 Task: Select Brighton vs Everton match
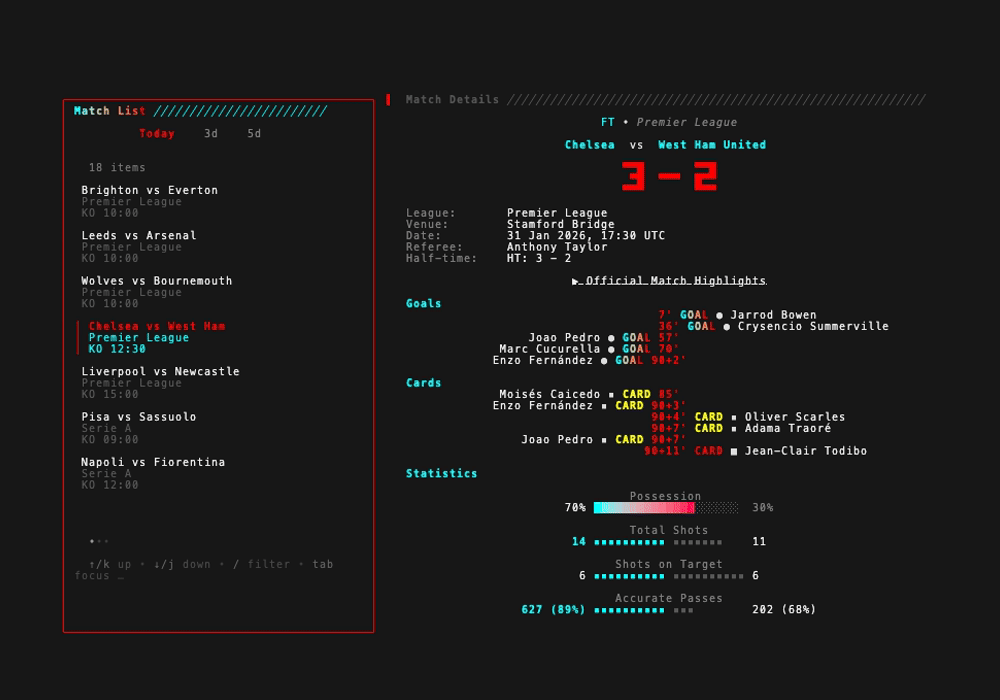coord(150,201)
